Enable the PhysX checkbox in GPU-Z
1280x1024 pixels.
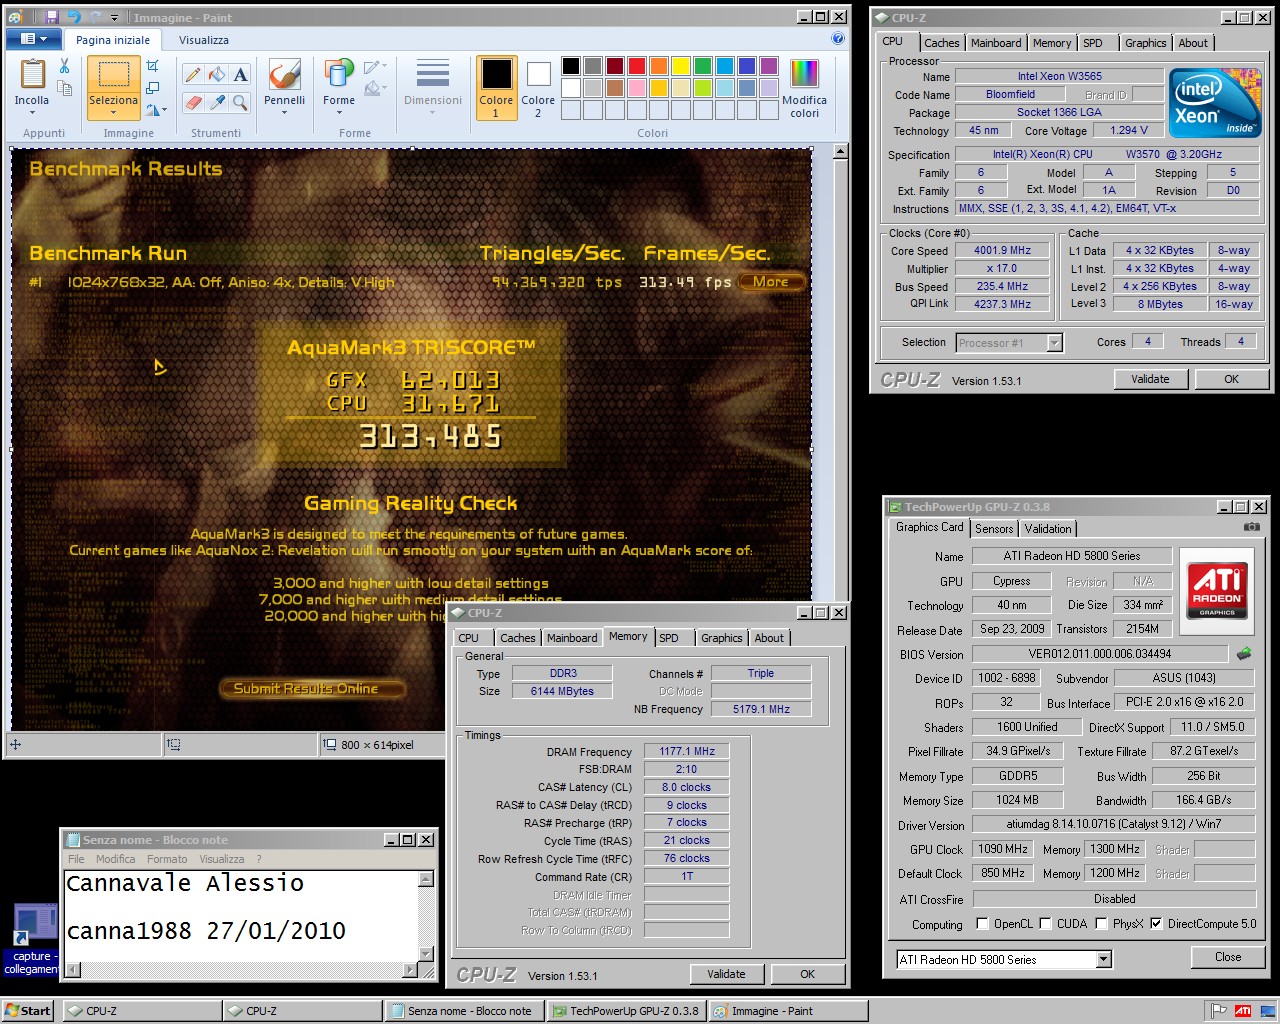coord(1102,924)
